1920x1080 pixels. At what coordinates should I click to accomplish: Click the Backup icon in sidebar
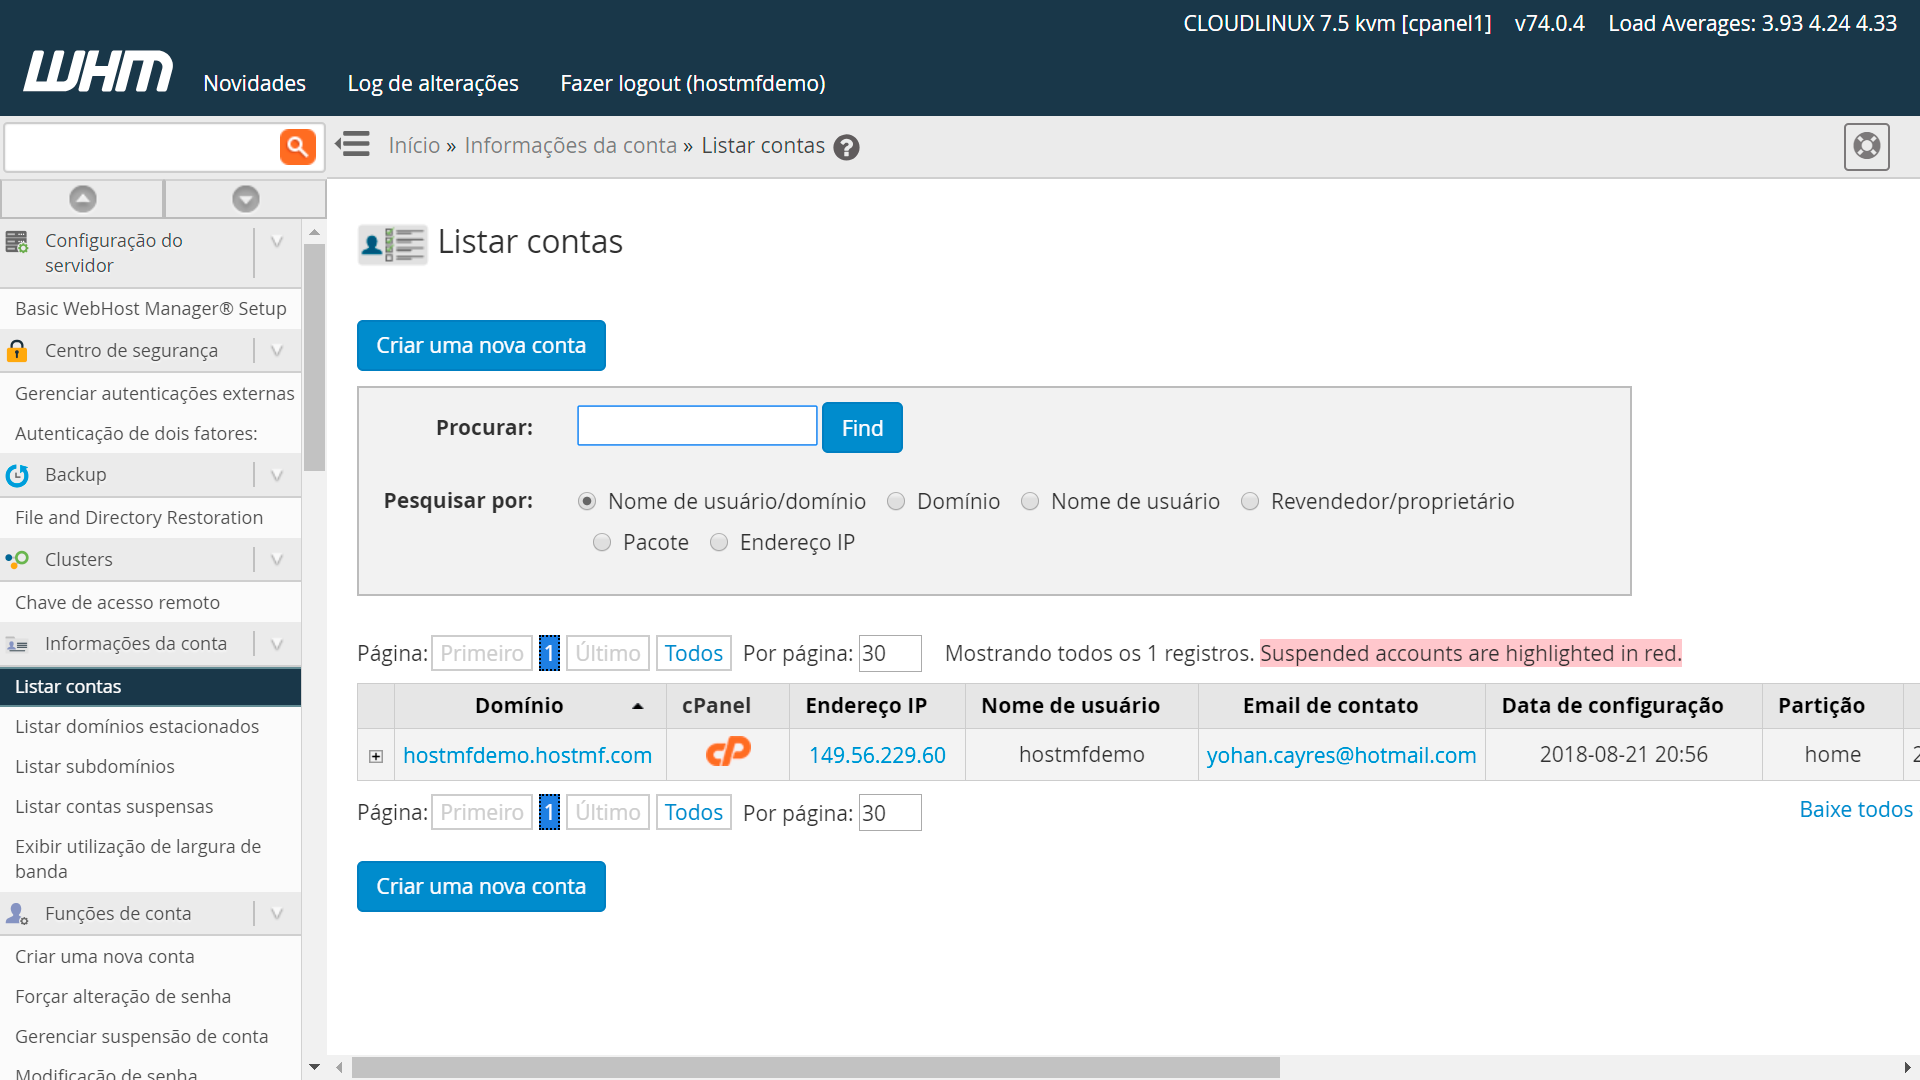point(17,475)
